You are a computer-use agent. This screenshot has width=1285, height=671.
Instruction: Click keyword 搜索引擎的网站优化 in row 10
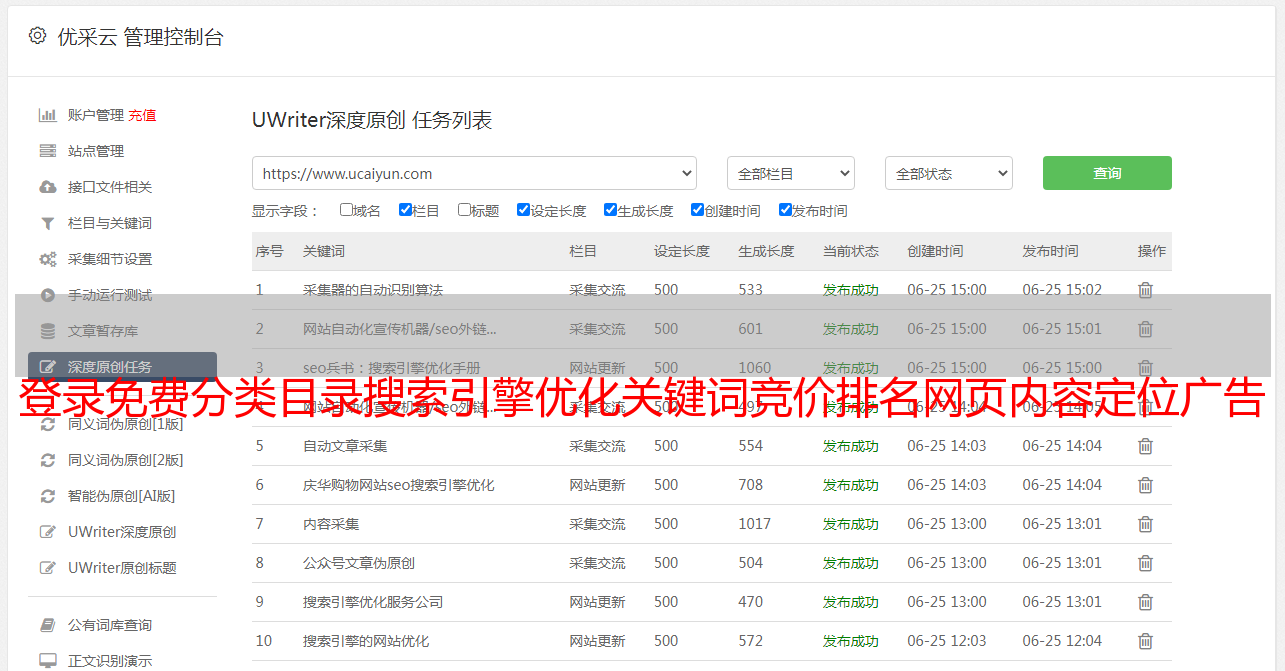[x=365, y=641]
